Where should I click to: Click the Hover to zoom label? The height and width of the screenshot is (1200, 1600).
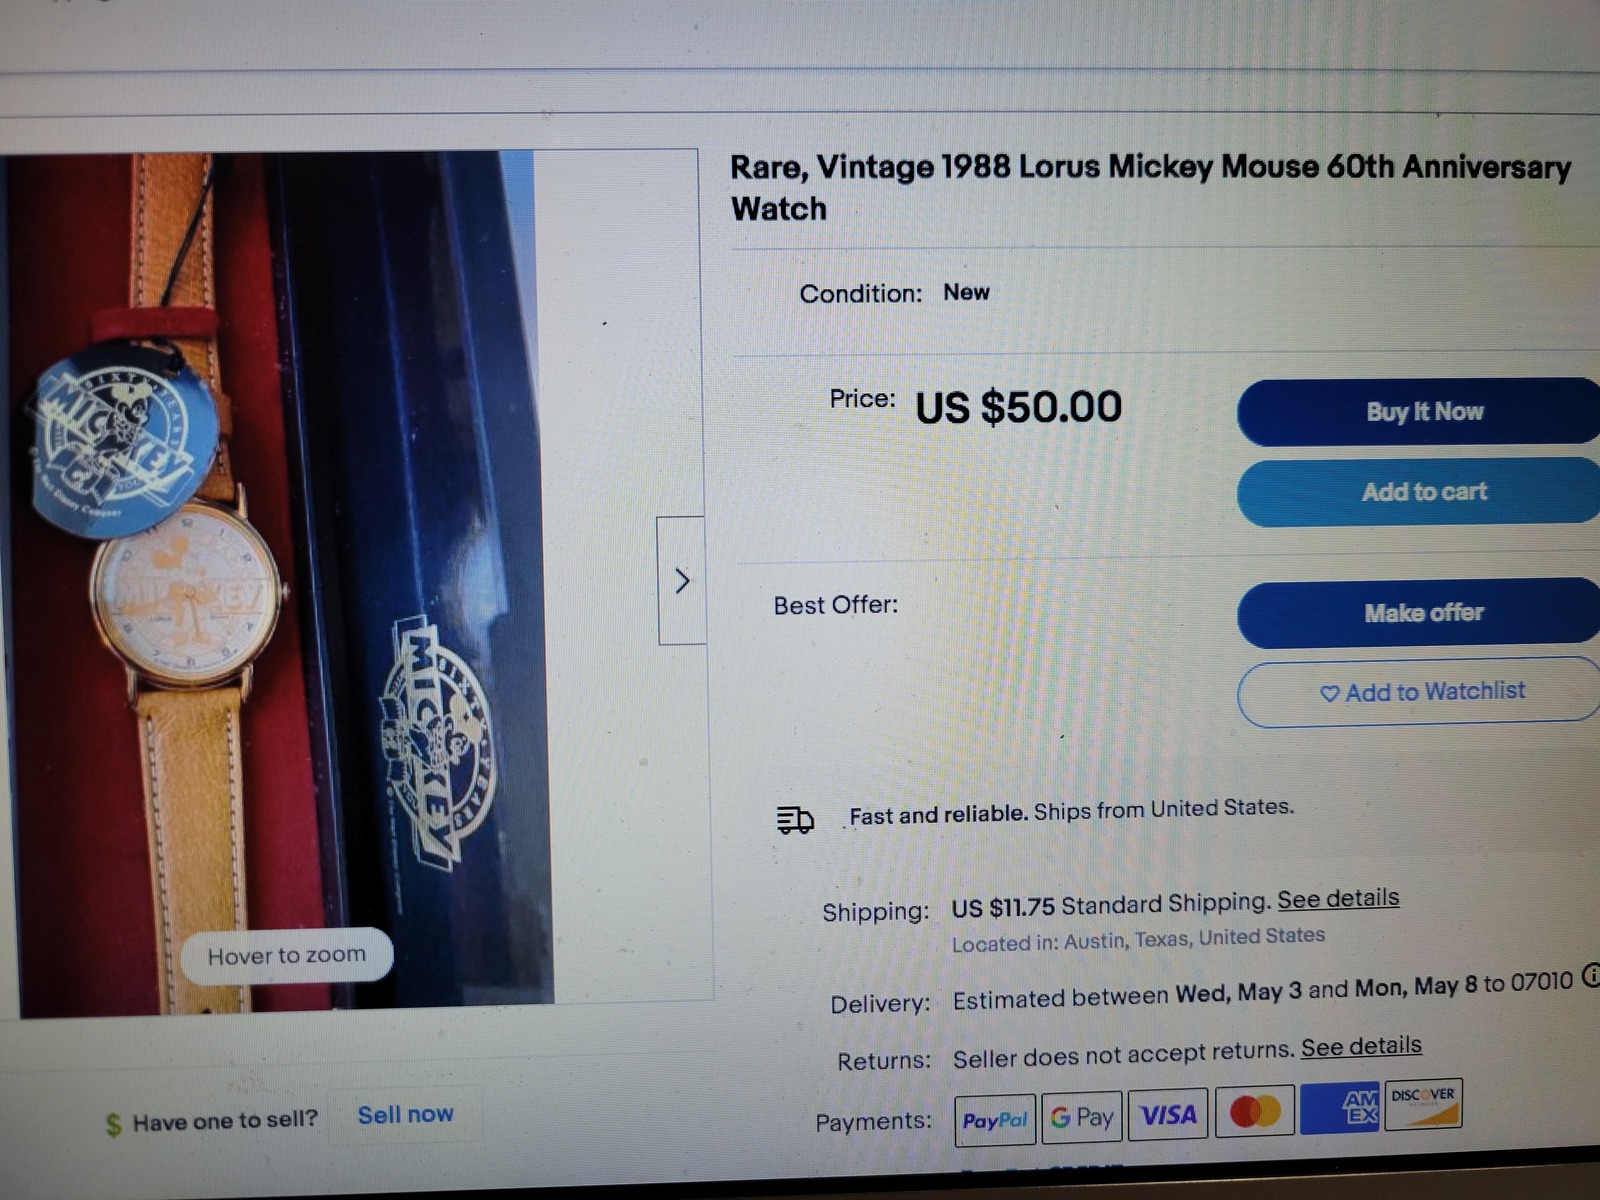click(x=287, y=956)
